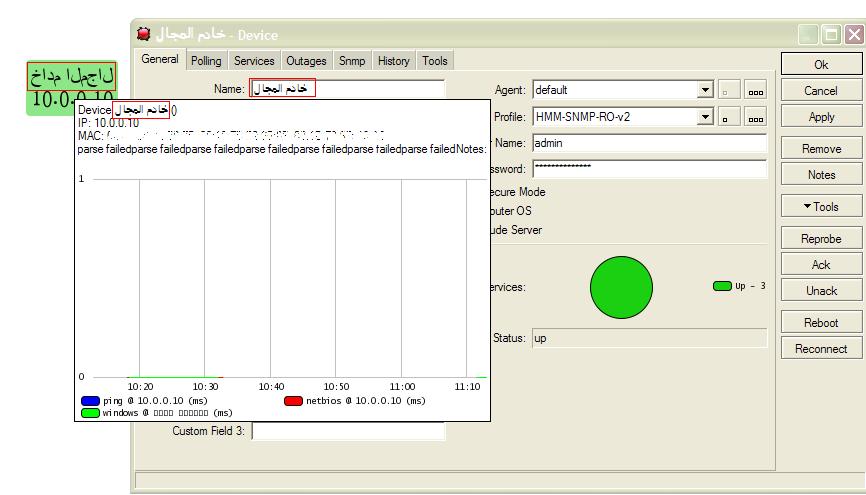
Task: Click the Reconnect button
Action: [x=821, y=349]
